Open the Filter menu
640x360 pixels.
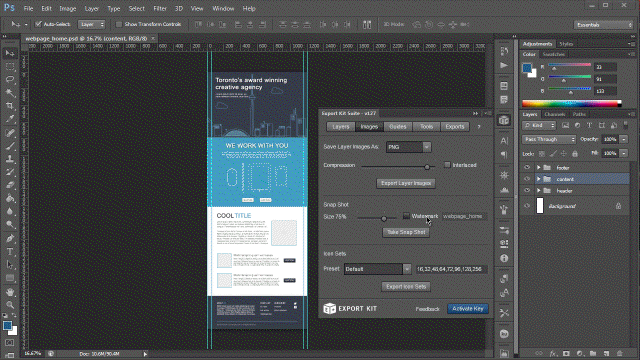pyautogui.click(x=160, y=8)
